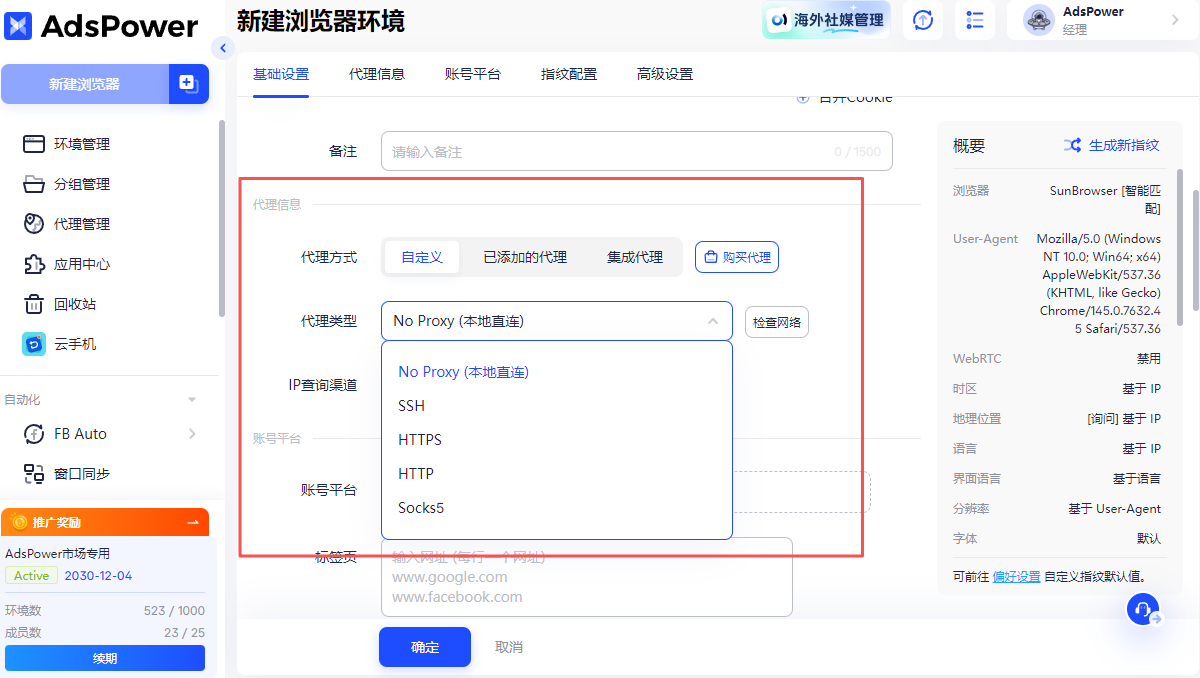Click the 检查网络 button

point(777,322)
